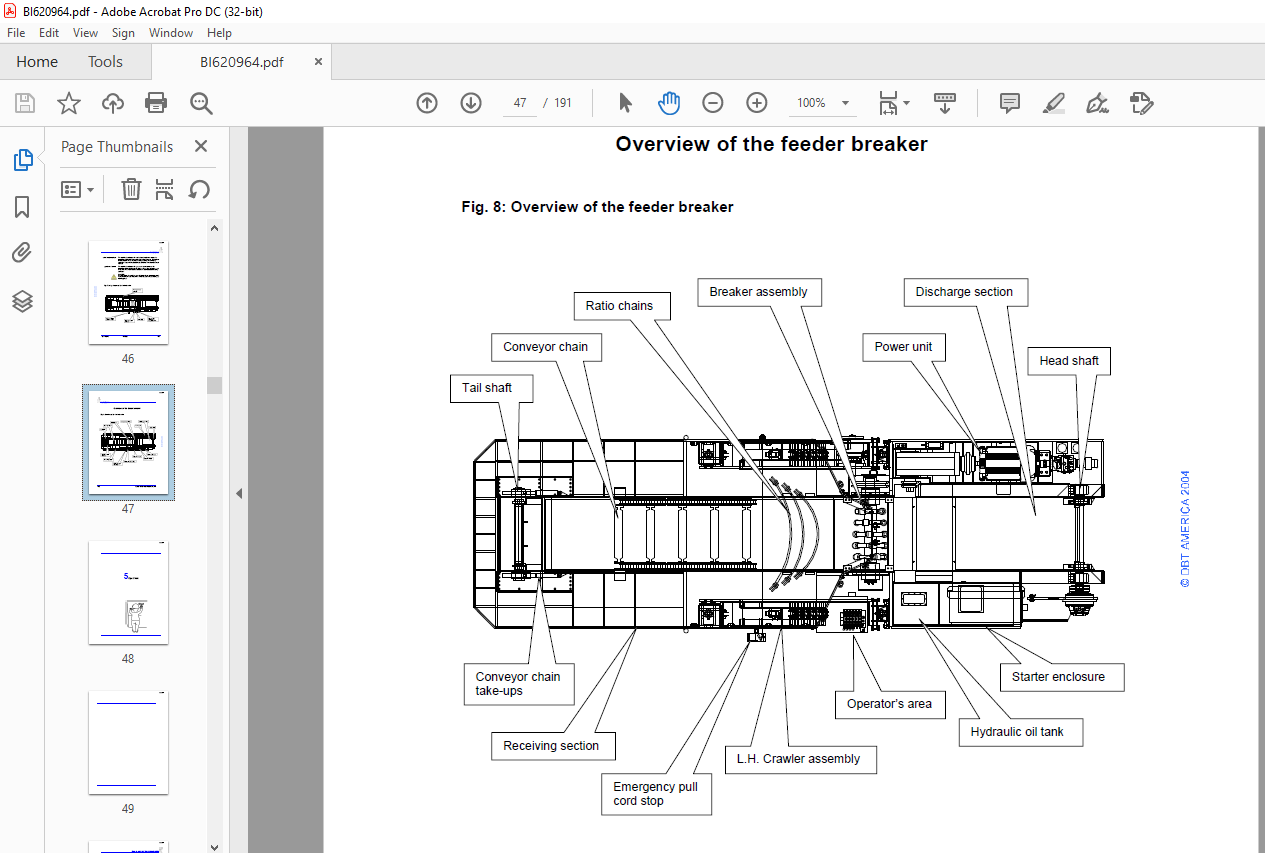1265x853 pixels.
Task: Zoom in with plus button
Action: [x=756, y=103]
